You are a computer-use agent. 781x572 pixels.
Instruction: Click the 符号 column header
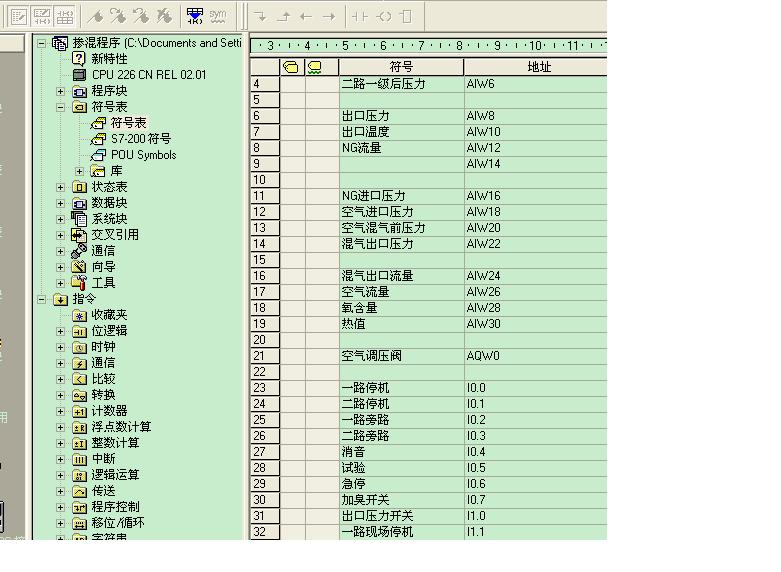pos(401,67)
